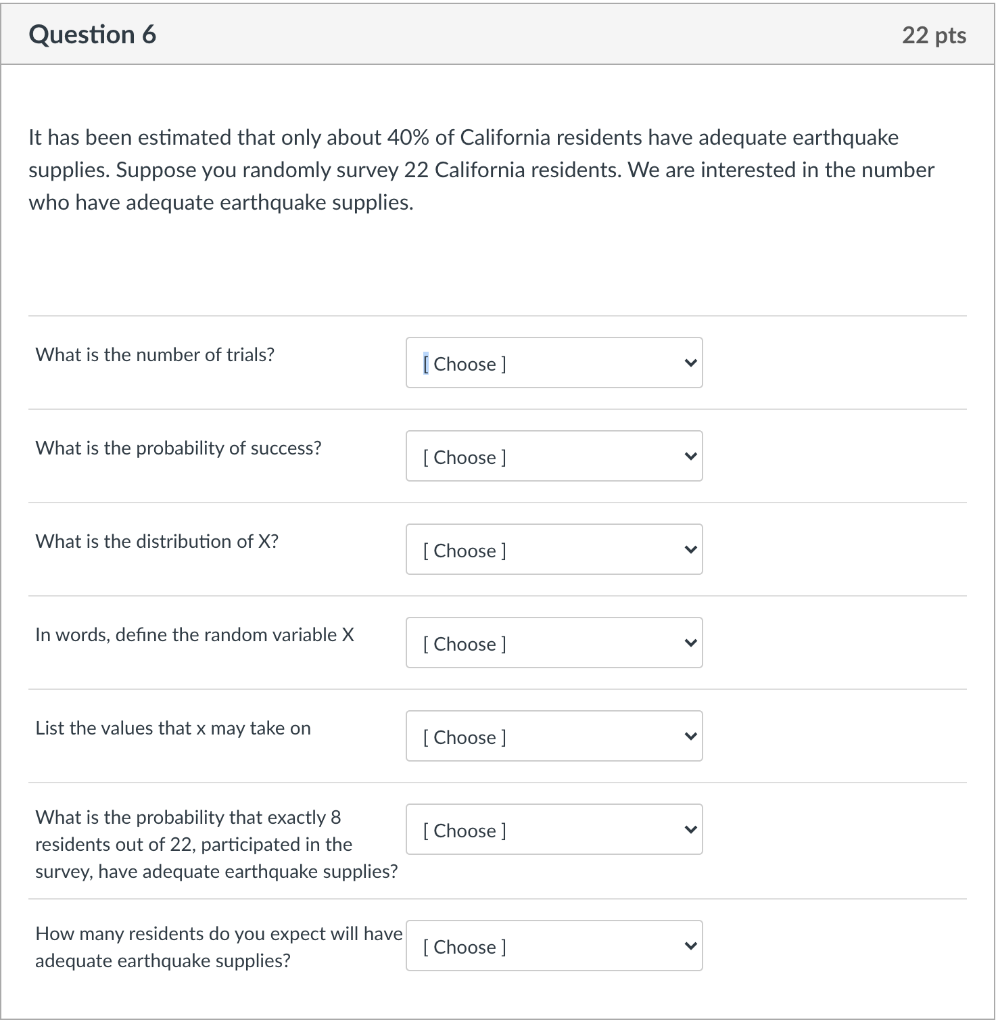Click chevron arrow in probability of success row
Screen dimensions: 998x1024
(x=688, y=457)
